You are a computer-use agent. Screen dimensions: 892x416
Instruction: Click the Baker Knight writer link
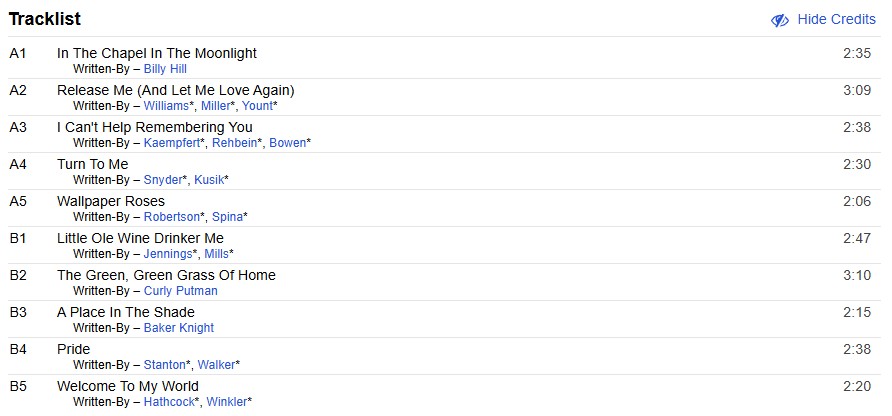pyautogui.click(x=179, y=328)
